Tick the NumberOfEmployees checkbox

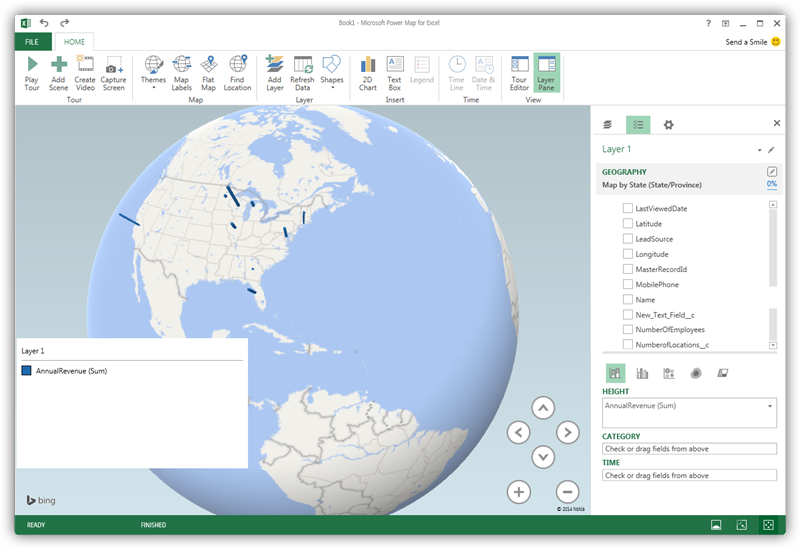pyautogui.click(x=628, y=329)
